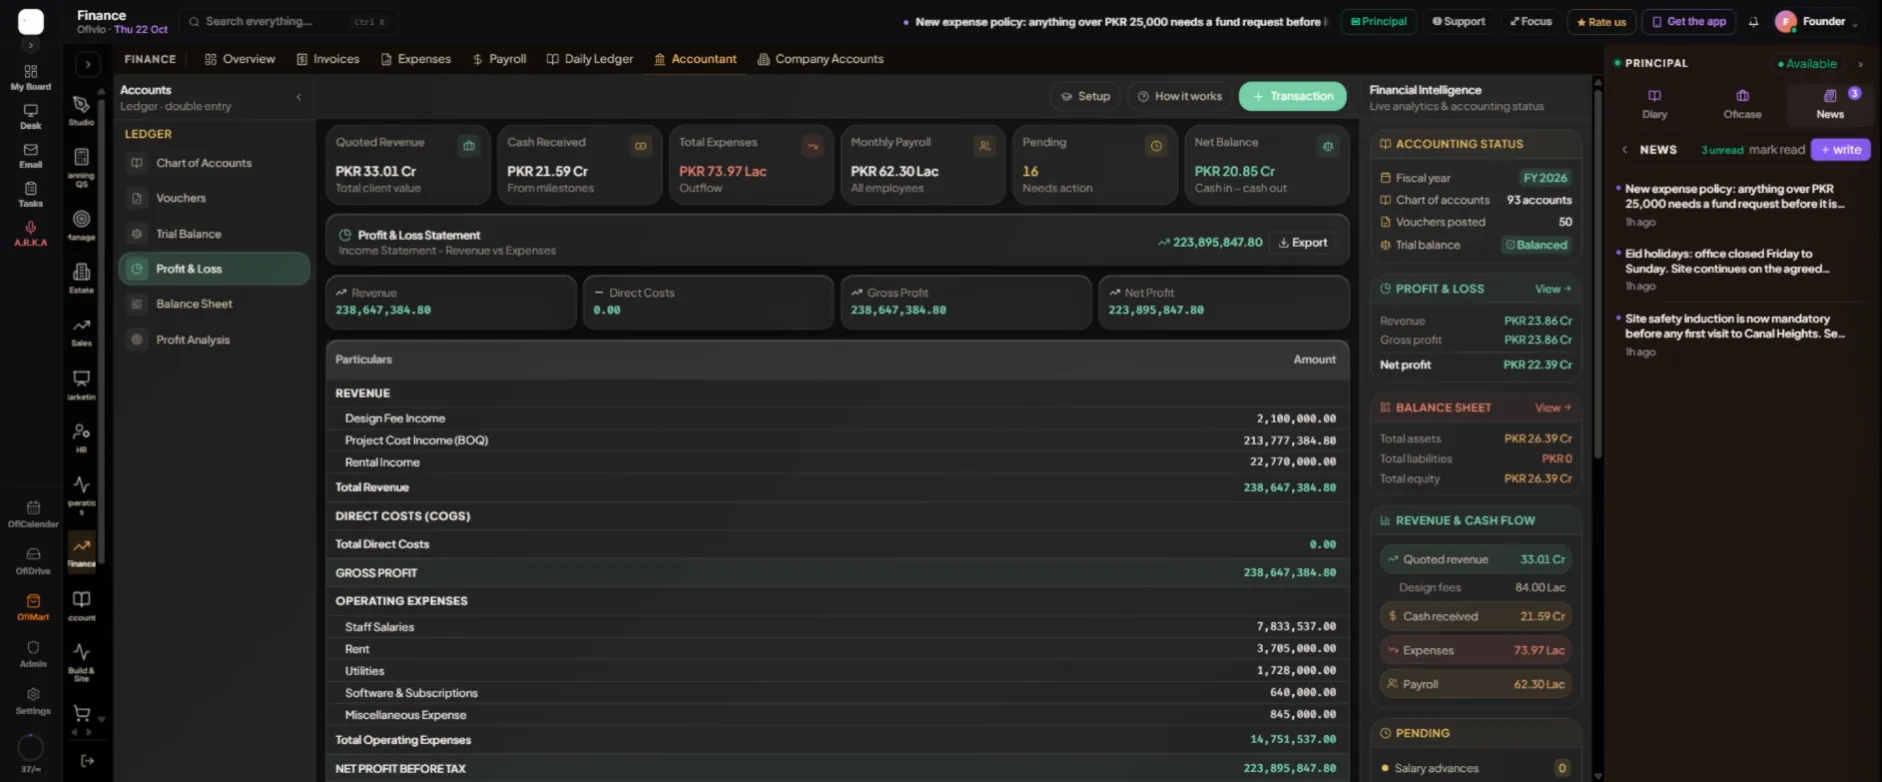Click the logout icon at sidebar bottom

tap(87, 761)
